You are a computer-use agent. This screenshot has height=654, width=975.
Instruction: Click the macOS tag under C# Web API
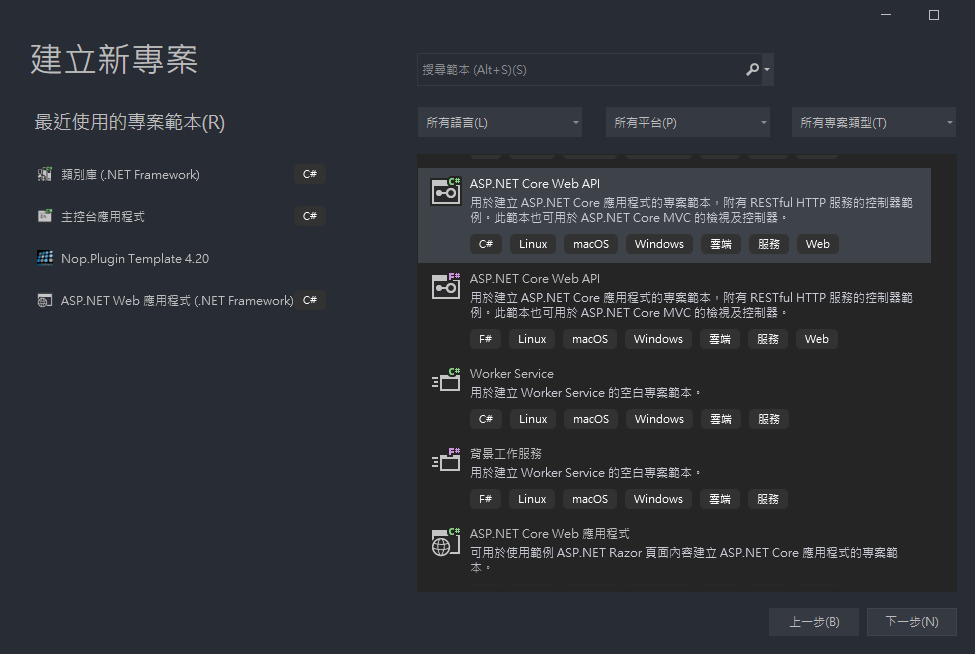[591, 244]
